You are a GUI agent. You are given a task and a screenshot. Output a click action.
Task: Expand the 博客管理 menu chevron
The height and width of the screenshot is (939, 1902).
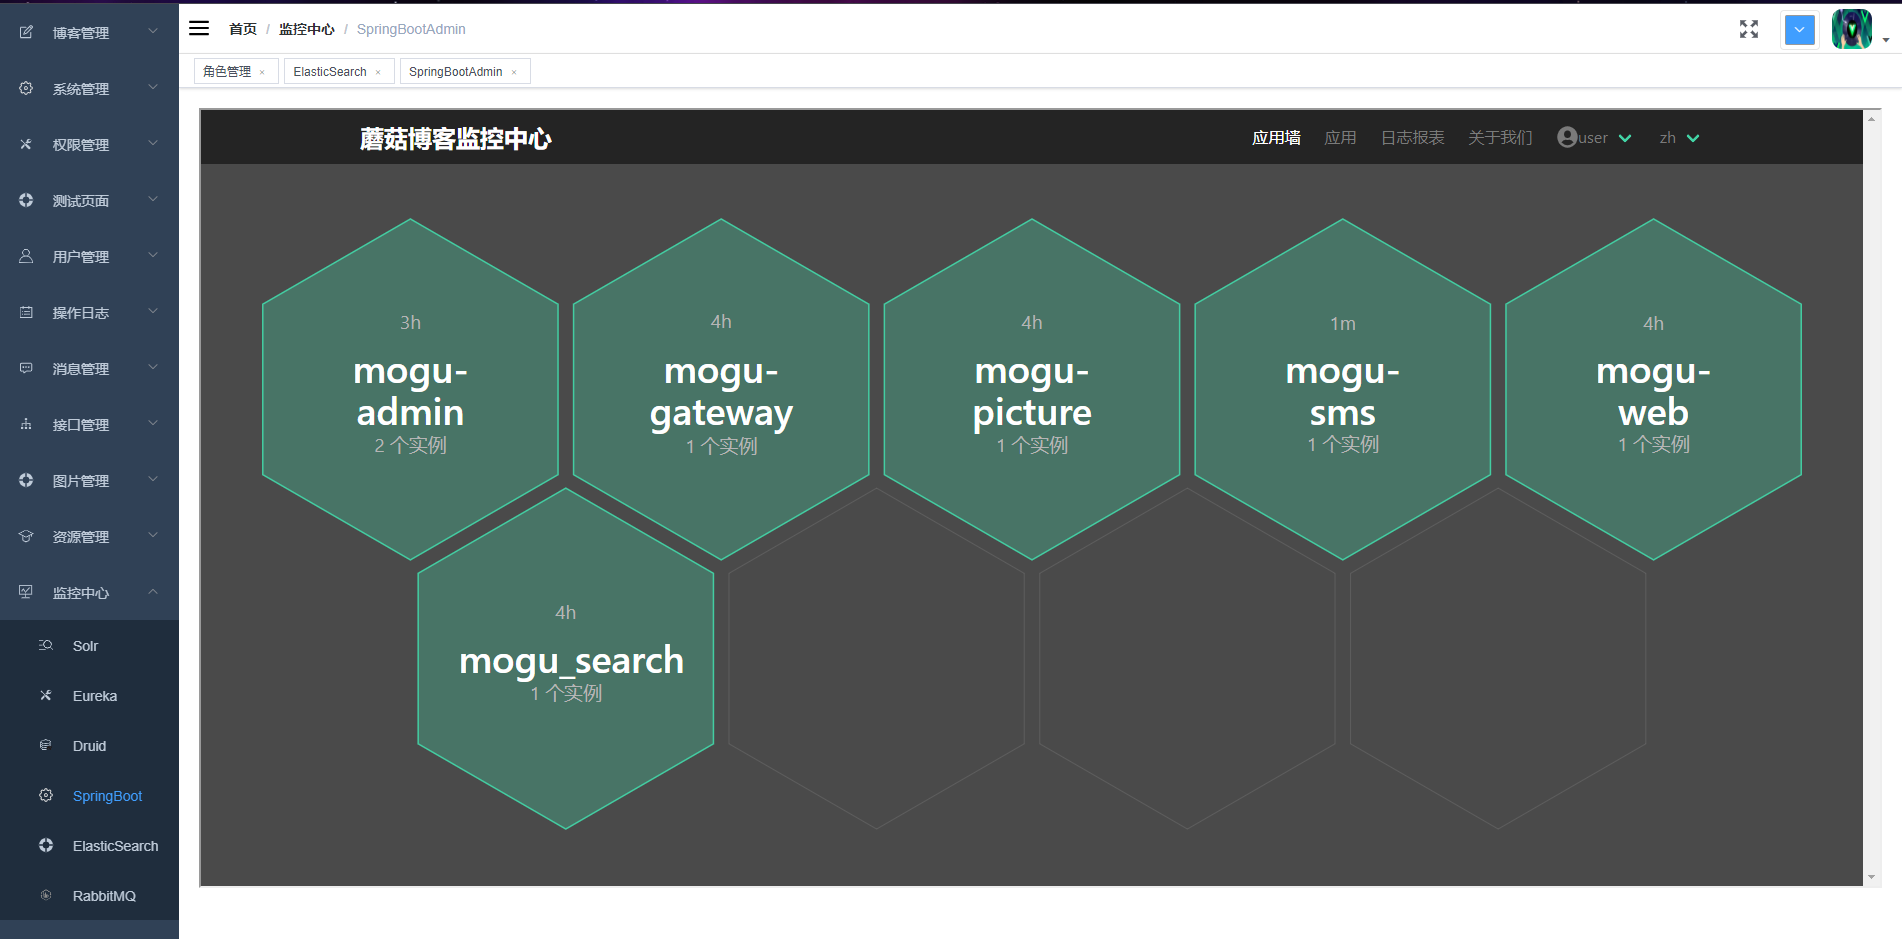(x=153, y=31)
